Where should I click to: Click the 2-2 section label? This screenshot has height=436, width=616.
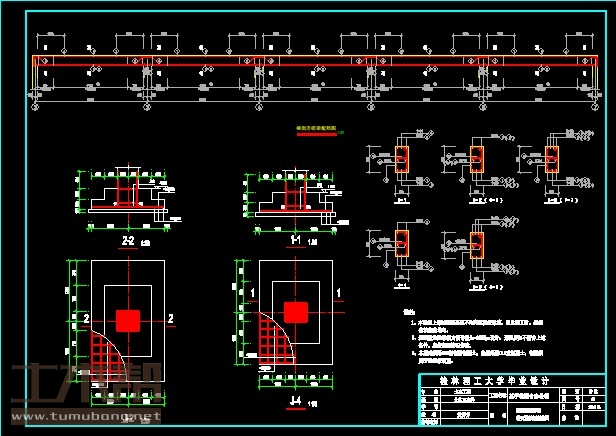128,242
